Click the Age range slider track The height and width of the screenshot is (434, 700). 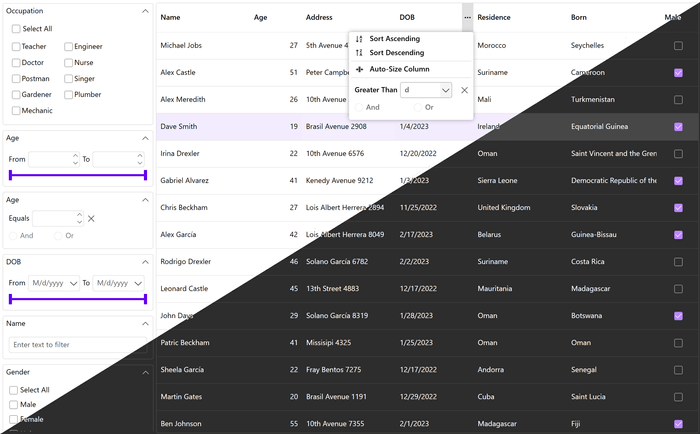point(78,175)
